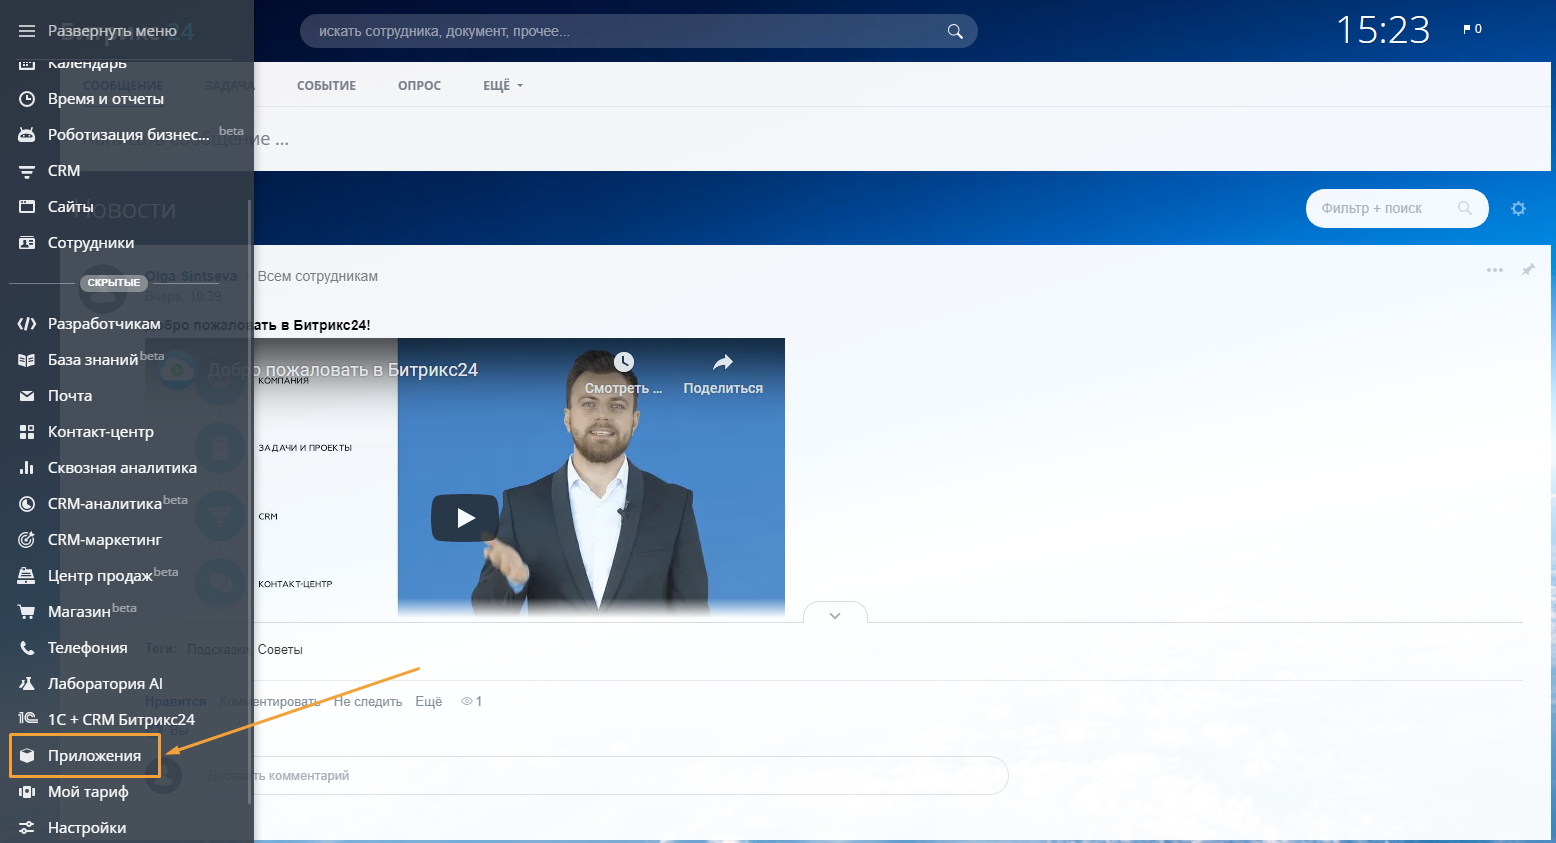Expand the post with the chevron below the video
Viewport: 1556px width, 843px height.
tap(835, 615)
